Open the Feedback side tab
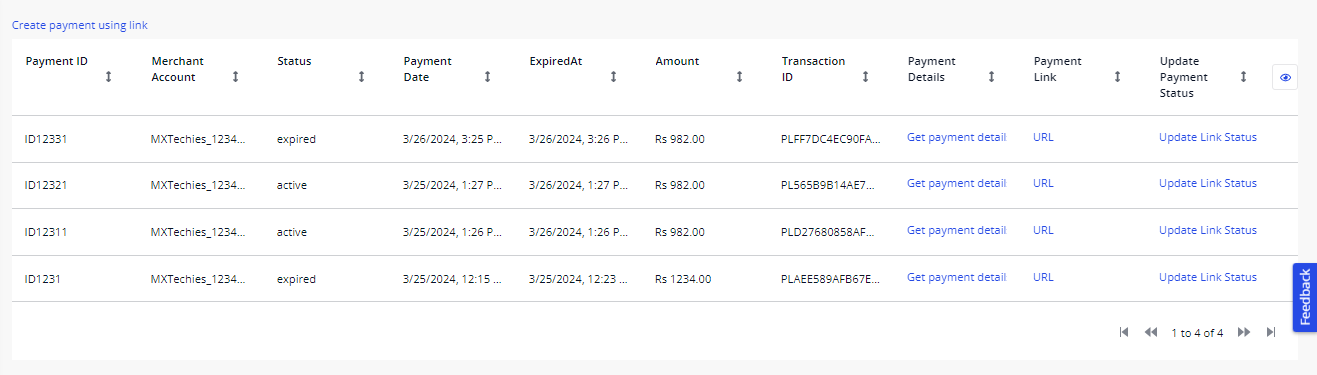Viewport: 1317px width, 375px height. pos(1304,297)
